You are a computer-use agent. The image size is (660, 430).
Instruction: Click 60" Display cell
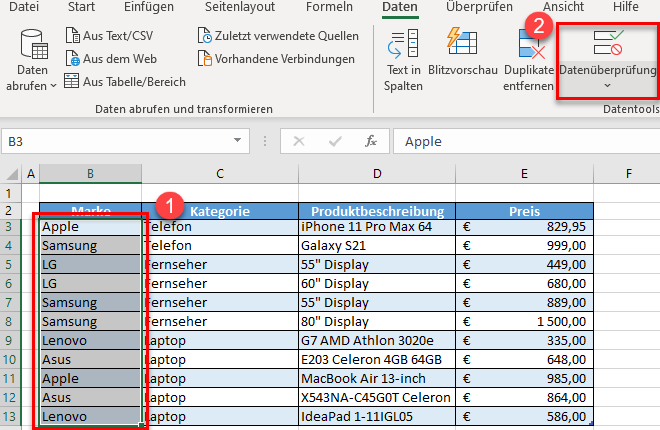click(x=377, y=284)
